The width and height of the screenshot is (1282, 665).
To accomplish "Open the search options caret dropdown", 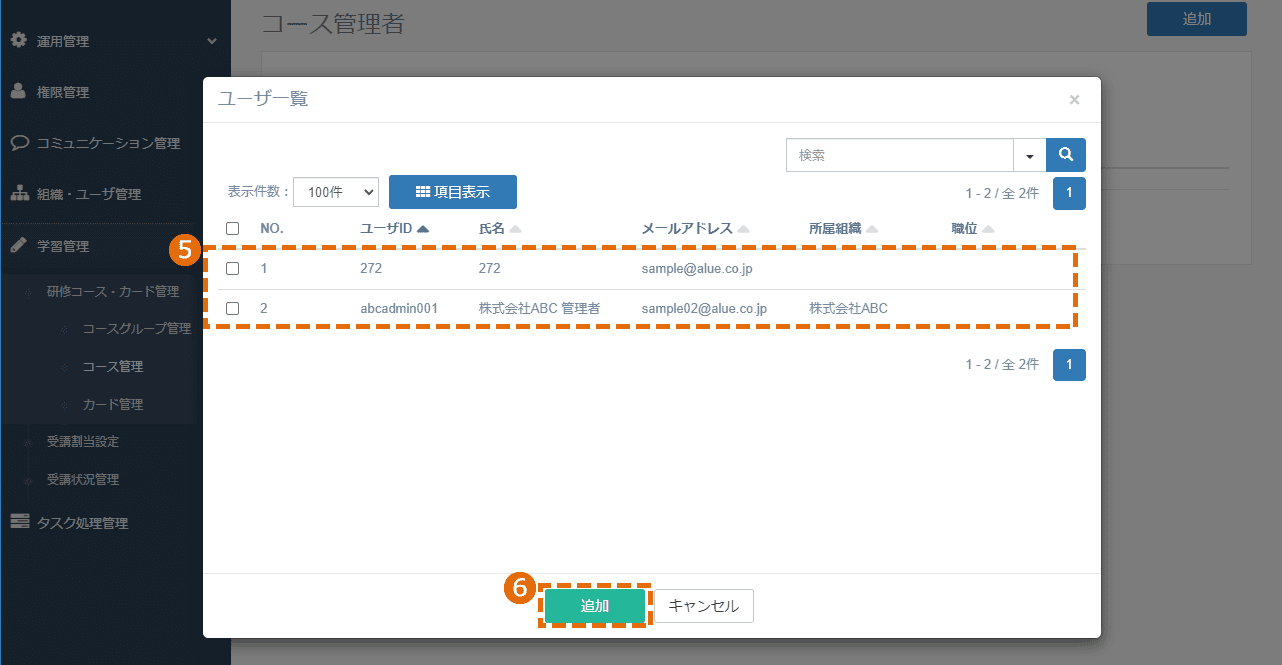I will pos(1030,155).
